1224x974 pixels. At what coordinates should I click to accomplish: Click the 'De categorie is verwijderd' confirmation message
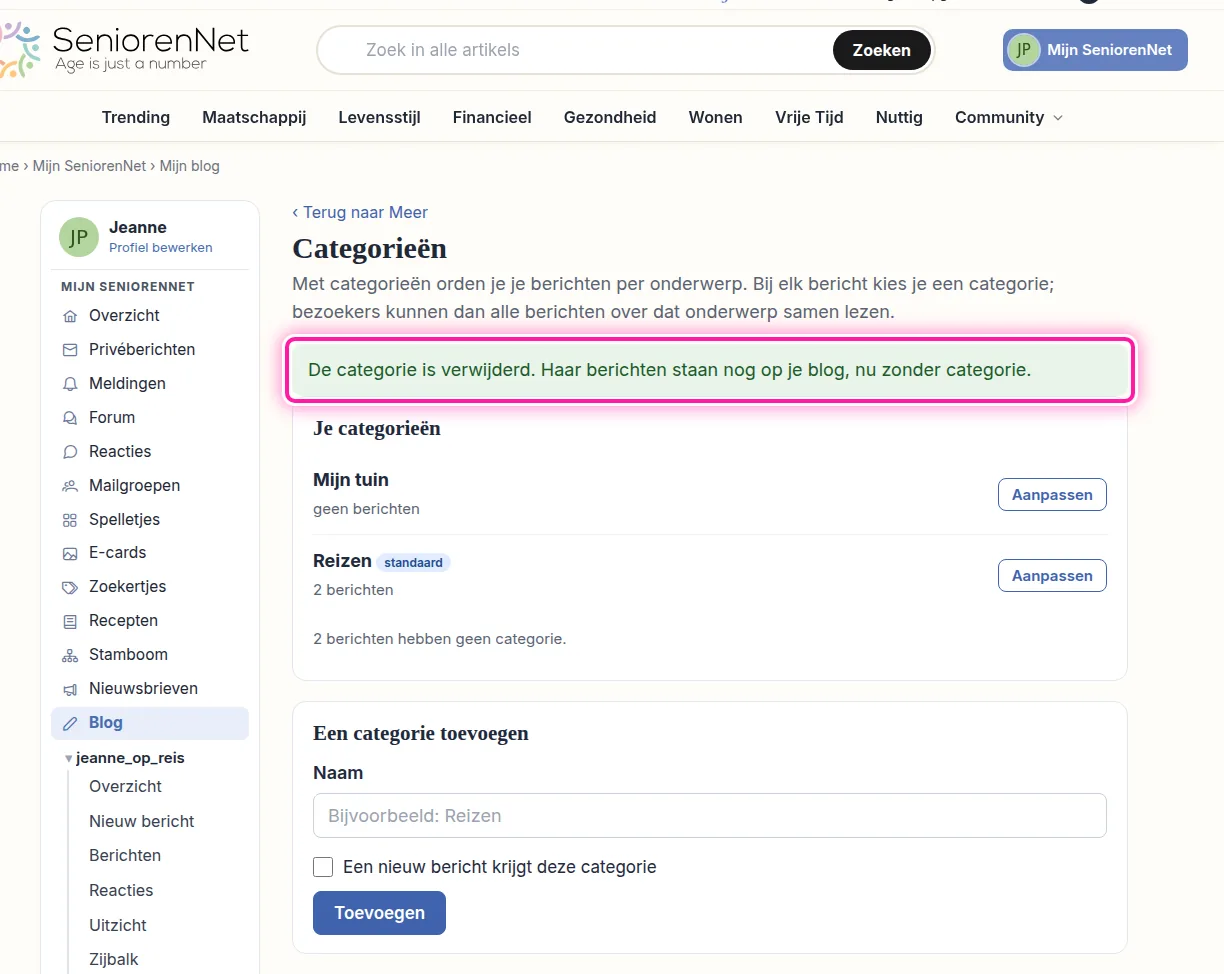pos(710,370)
